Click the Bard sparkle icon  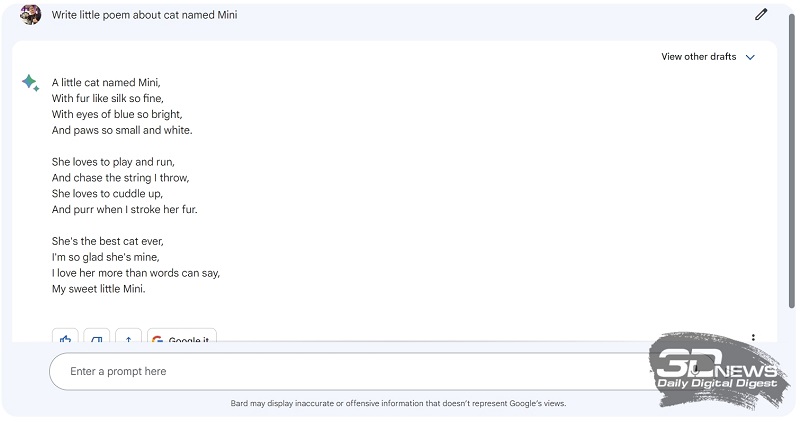click(x=31, y=82)
